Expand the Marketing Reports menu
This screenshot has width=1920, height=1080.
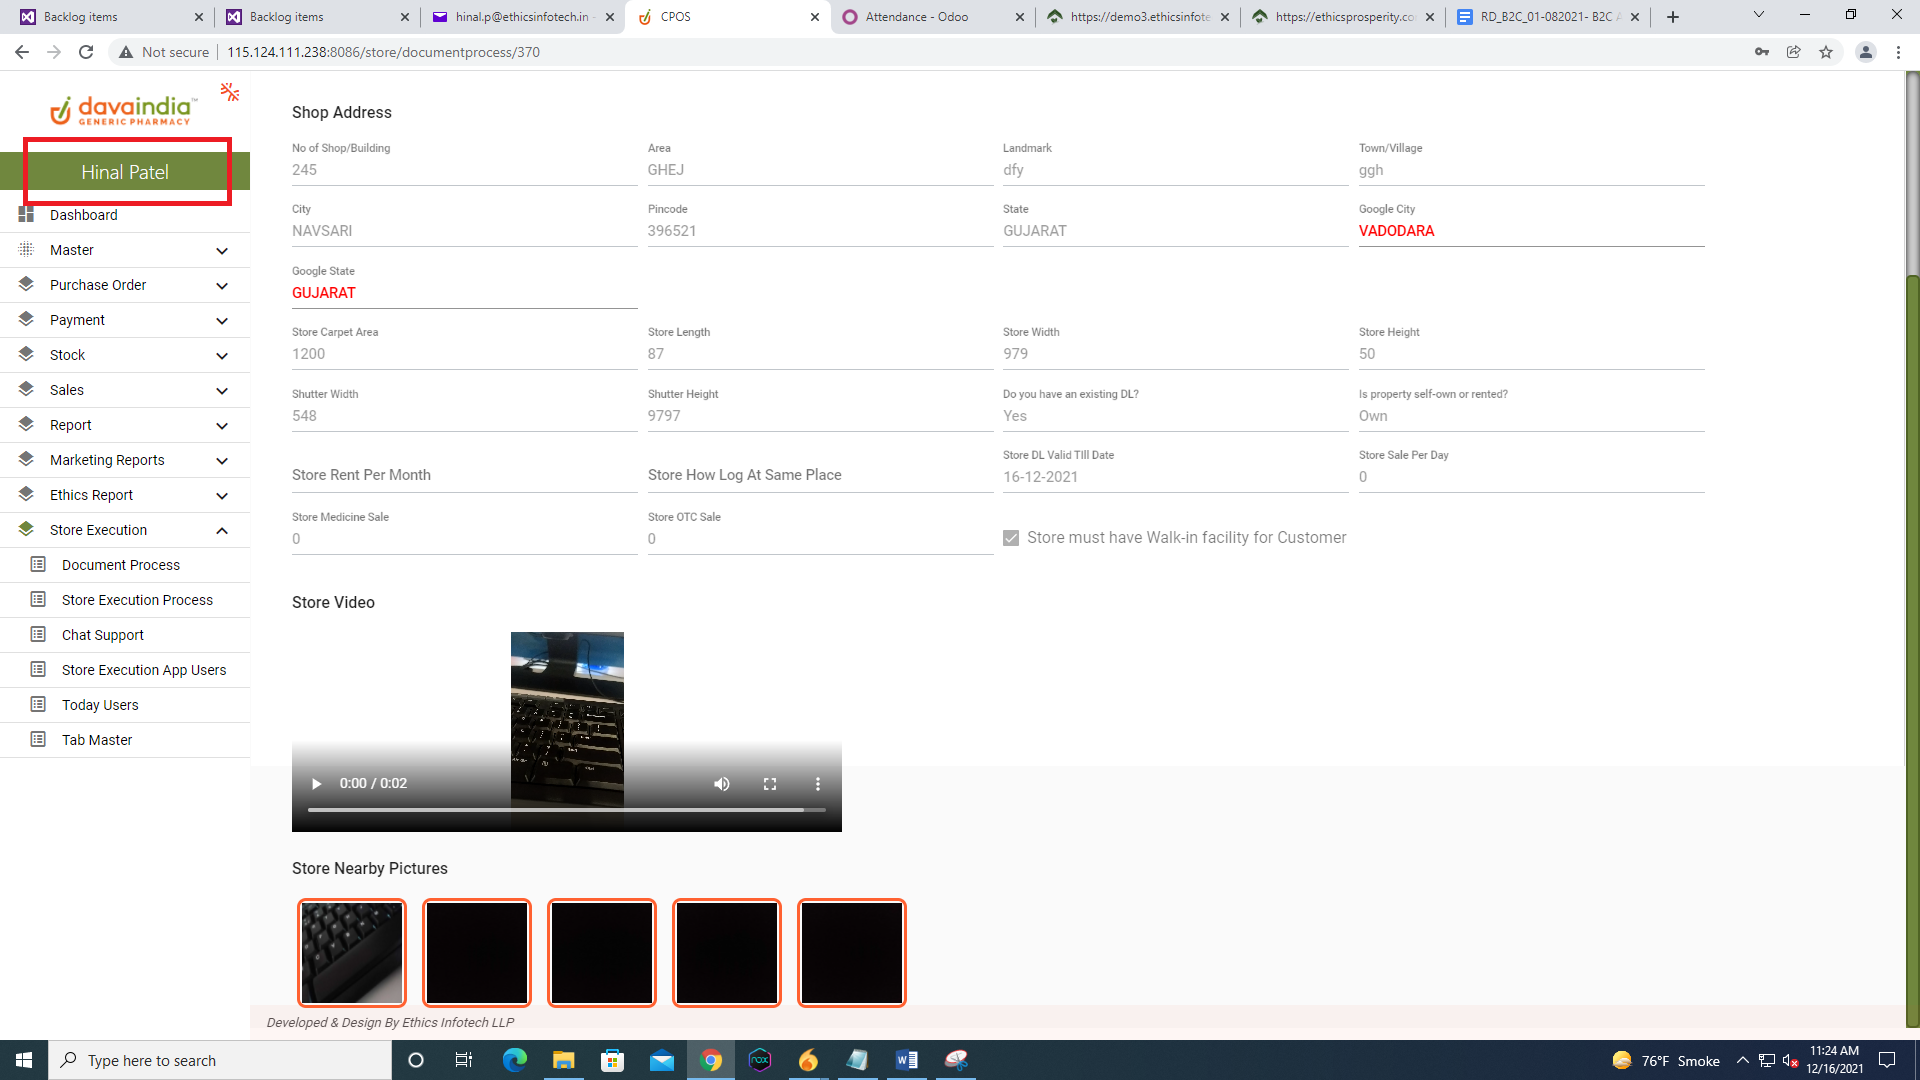click(221, 461)
